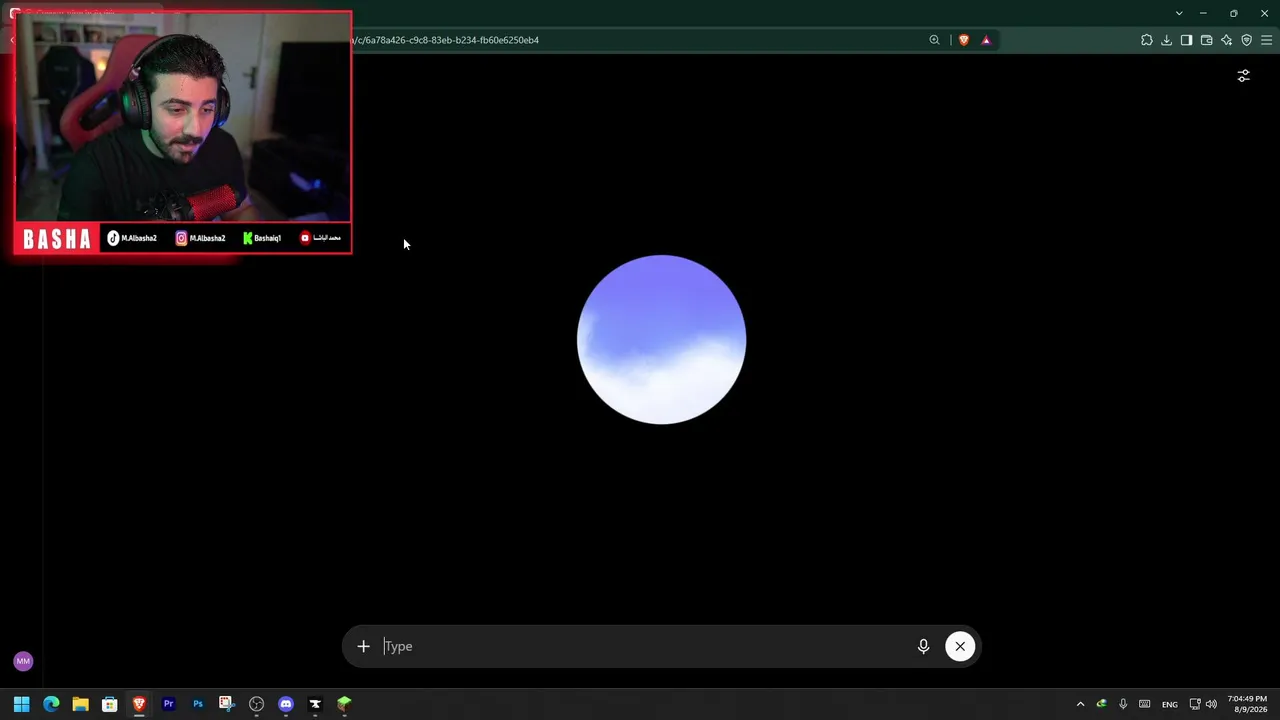
Task: Open the Windows Start menu
Action: pos(21,704)
